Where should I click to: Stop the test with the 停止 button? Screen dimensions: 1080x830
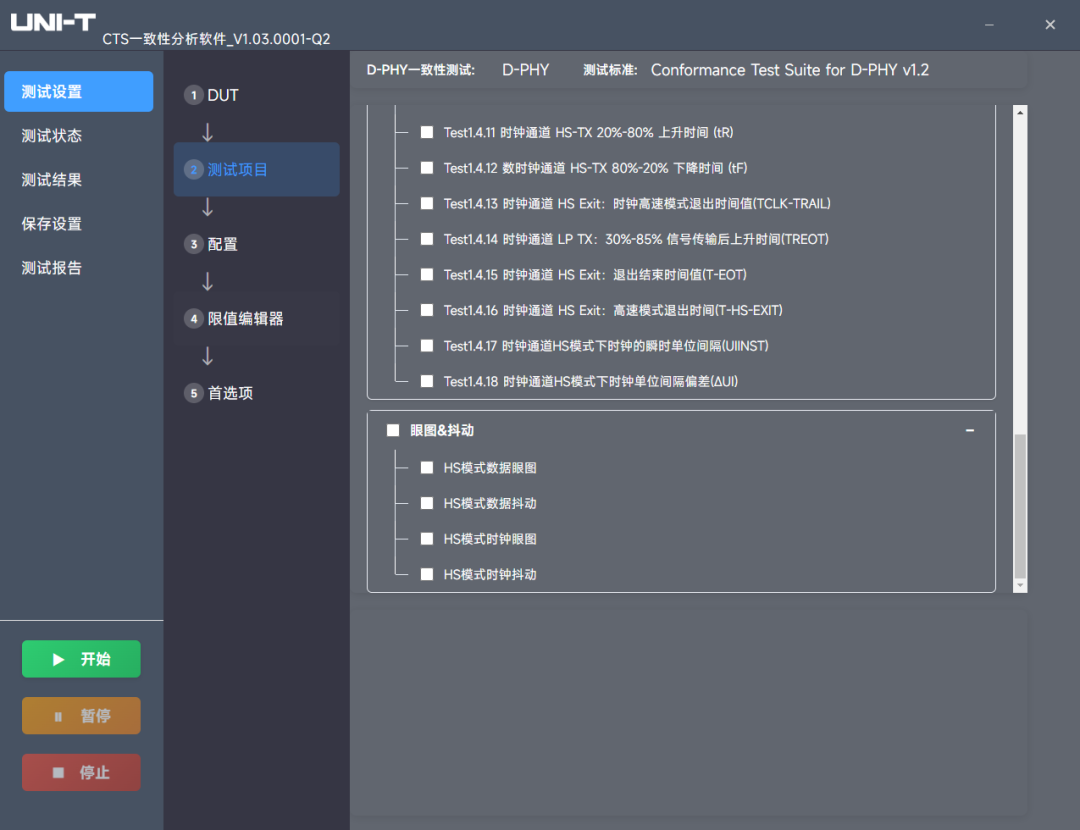(x=81, y=772)
